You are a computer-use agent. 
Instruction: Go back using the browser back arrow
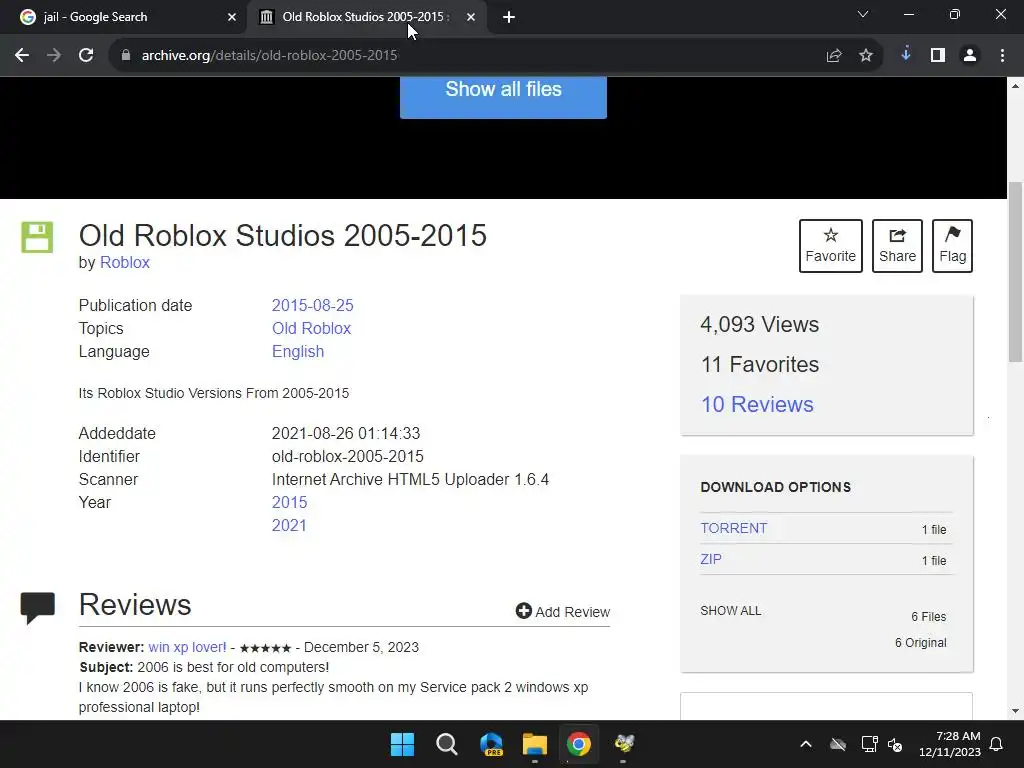22,56
